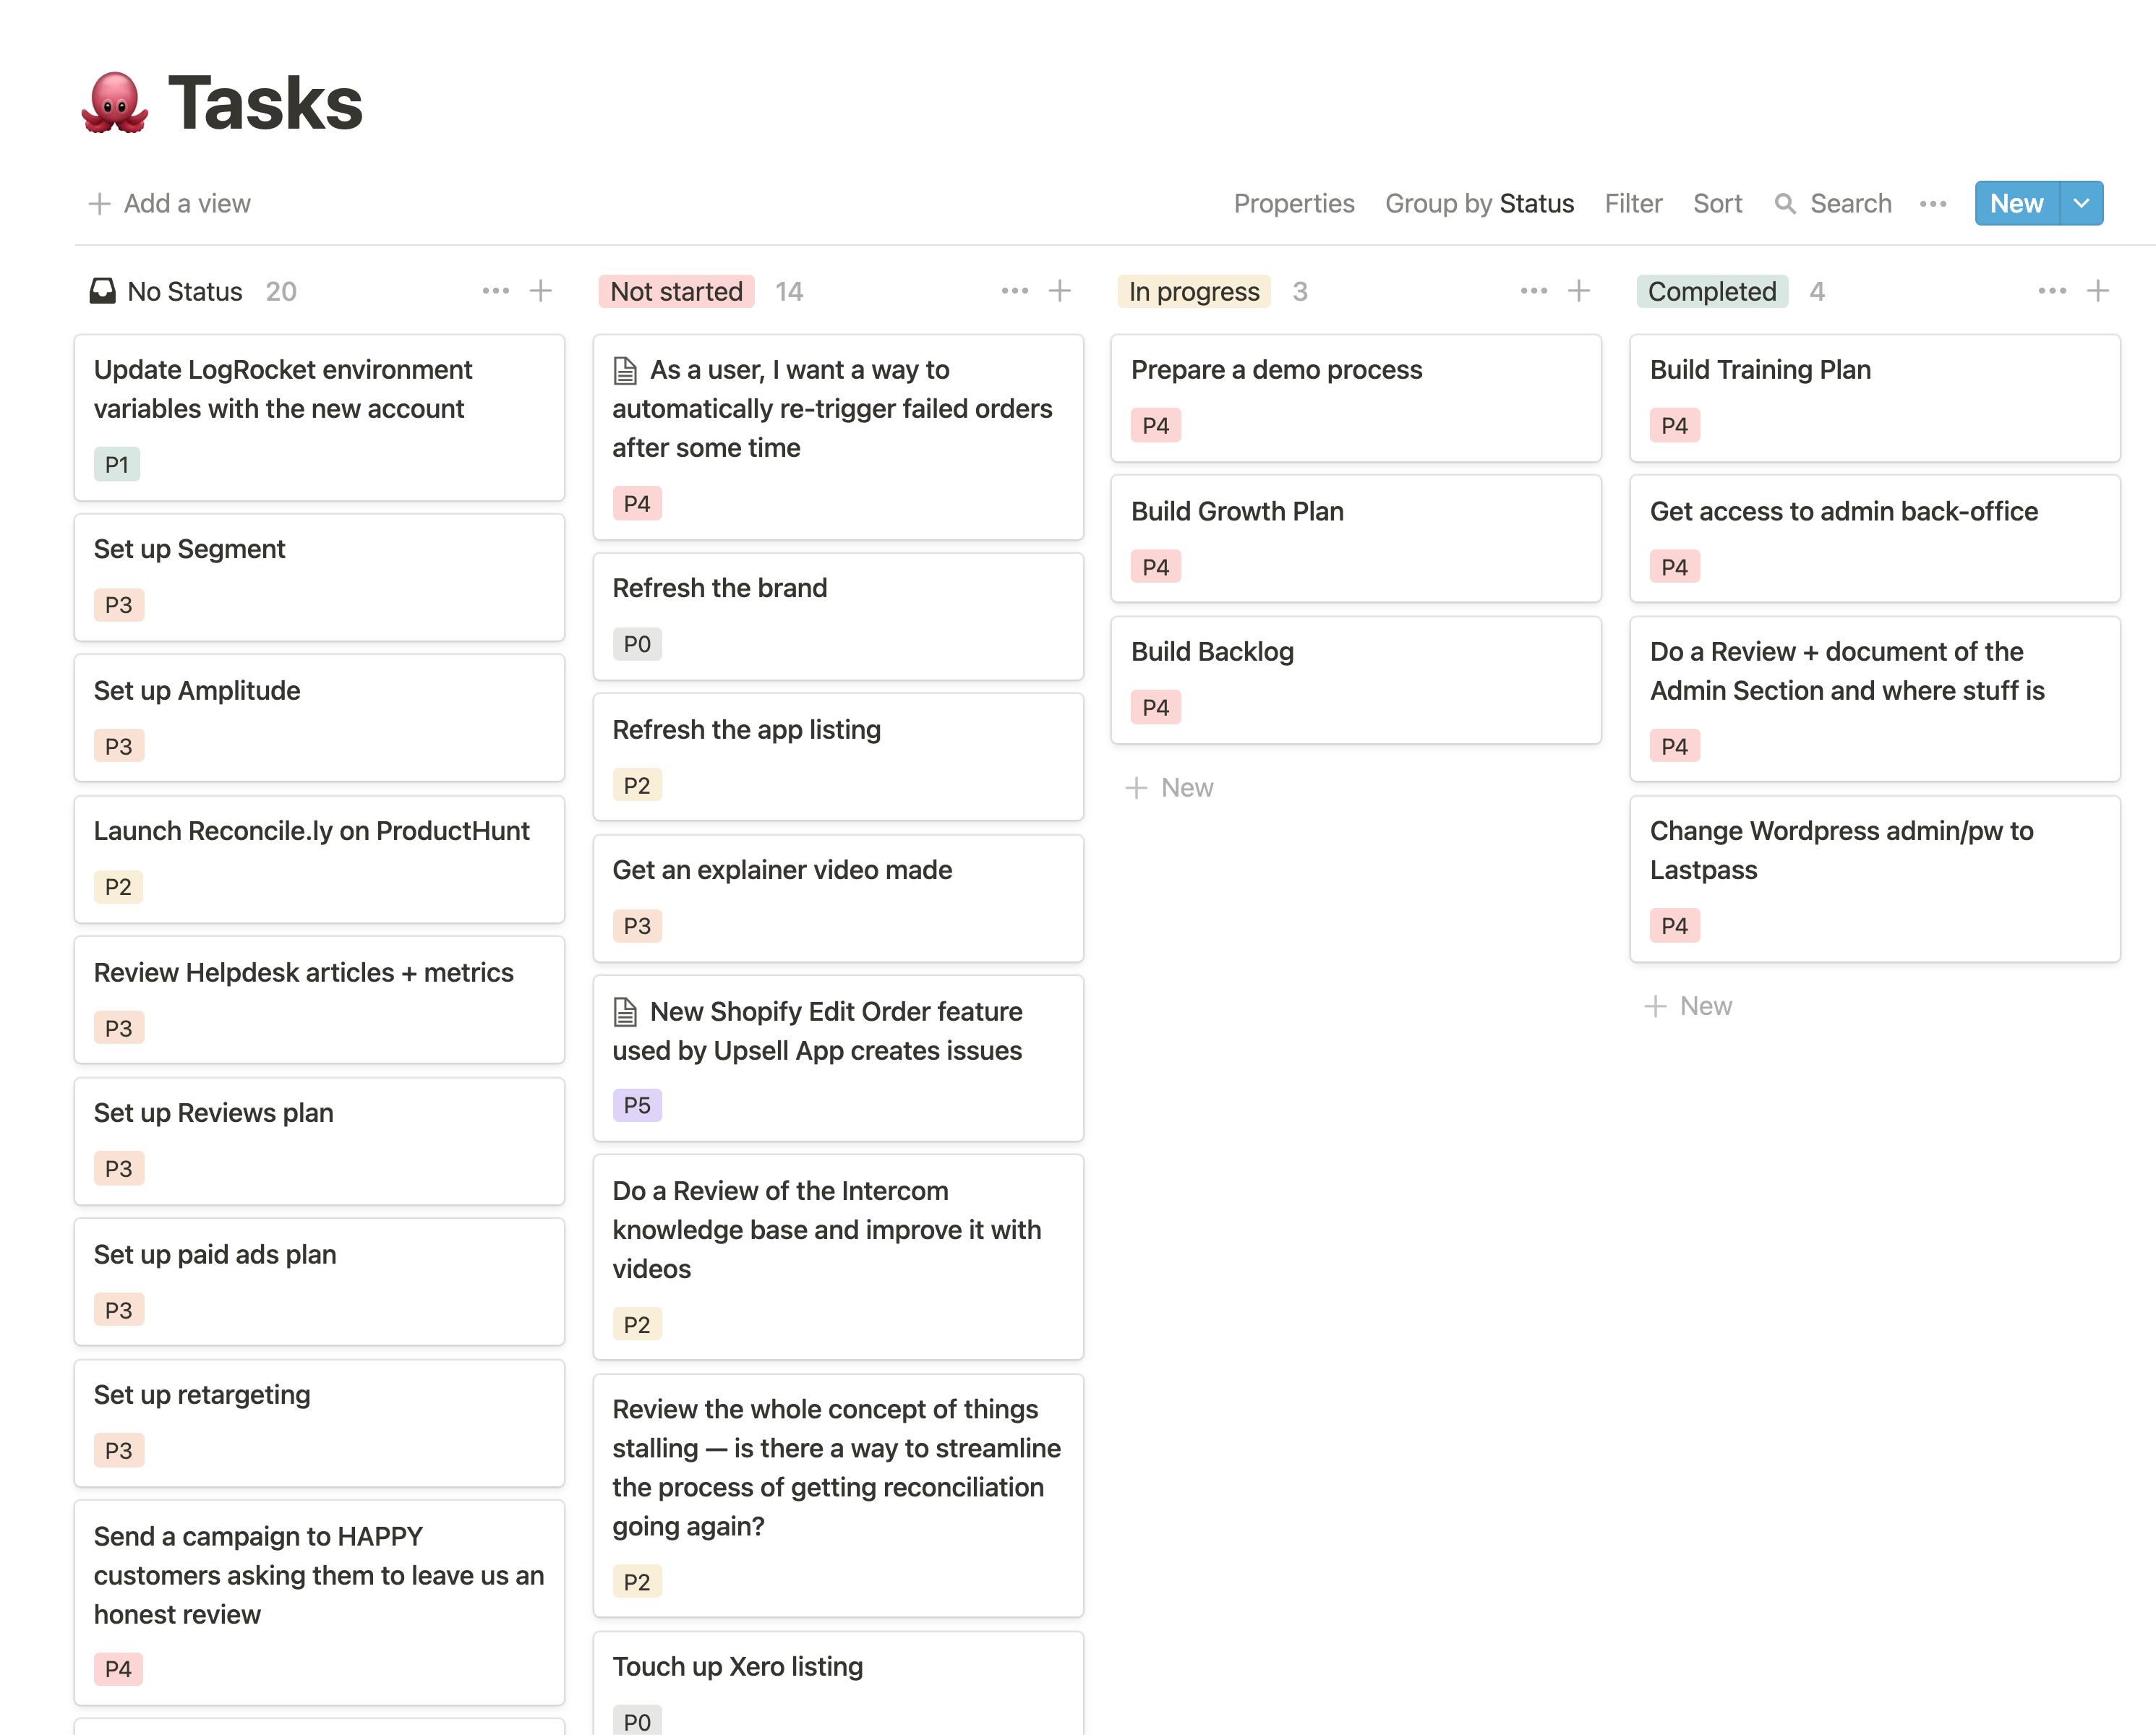Viewport: 2156px width, 1735px height.
Task: Open the In progress column ellipsis menu
Action: [x=1533, y=291]
